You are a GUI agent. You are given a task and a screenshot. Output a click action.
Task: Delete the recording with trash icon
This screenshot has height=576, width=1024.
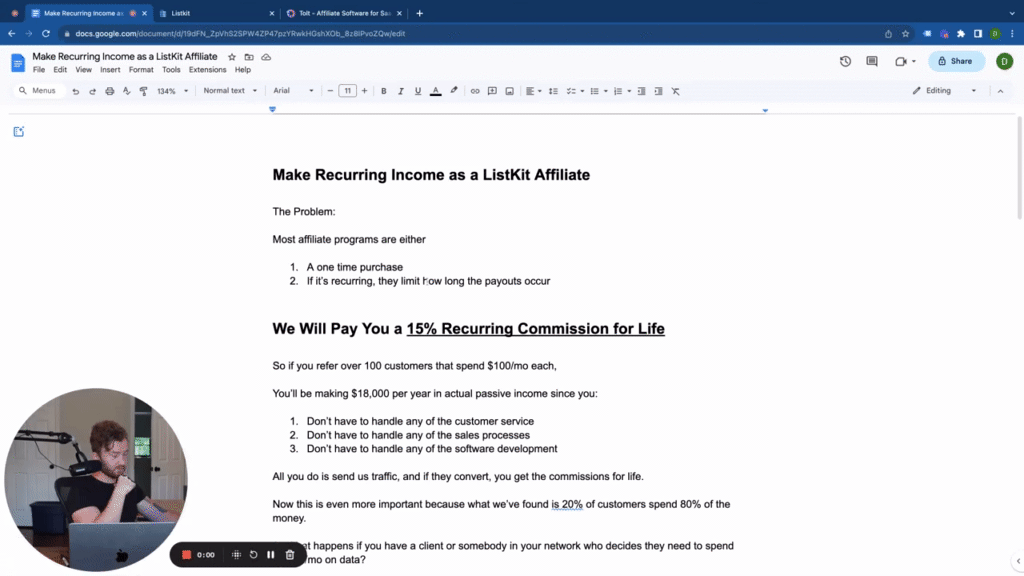tap(290, 555)
